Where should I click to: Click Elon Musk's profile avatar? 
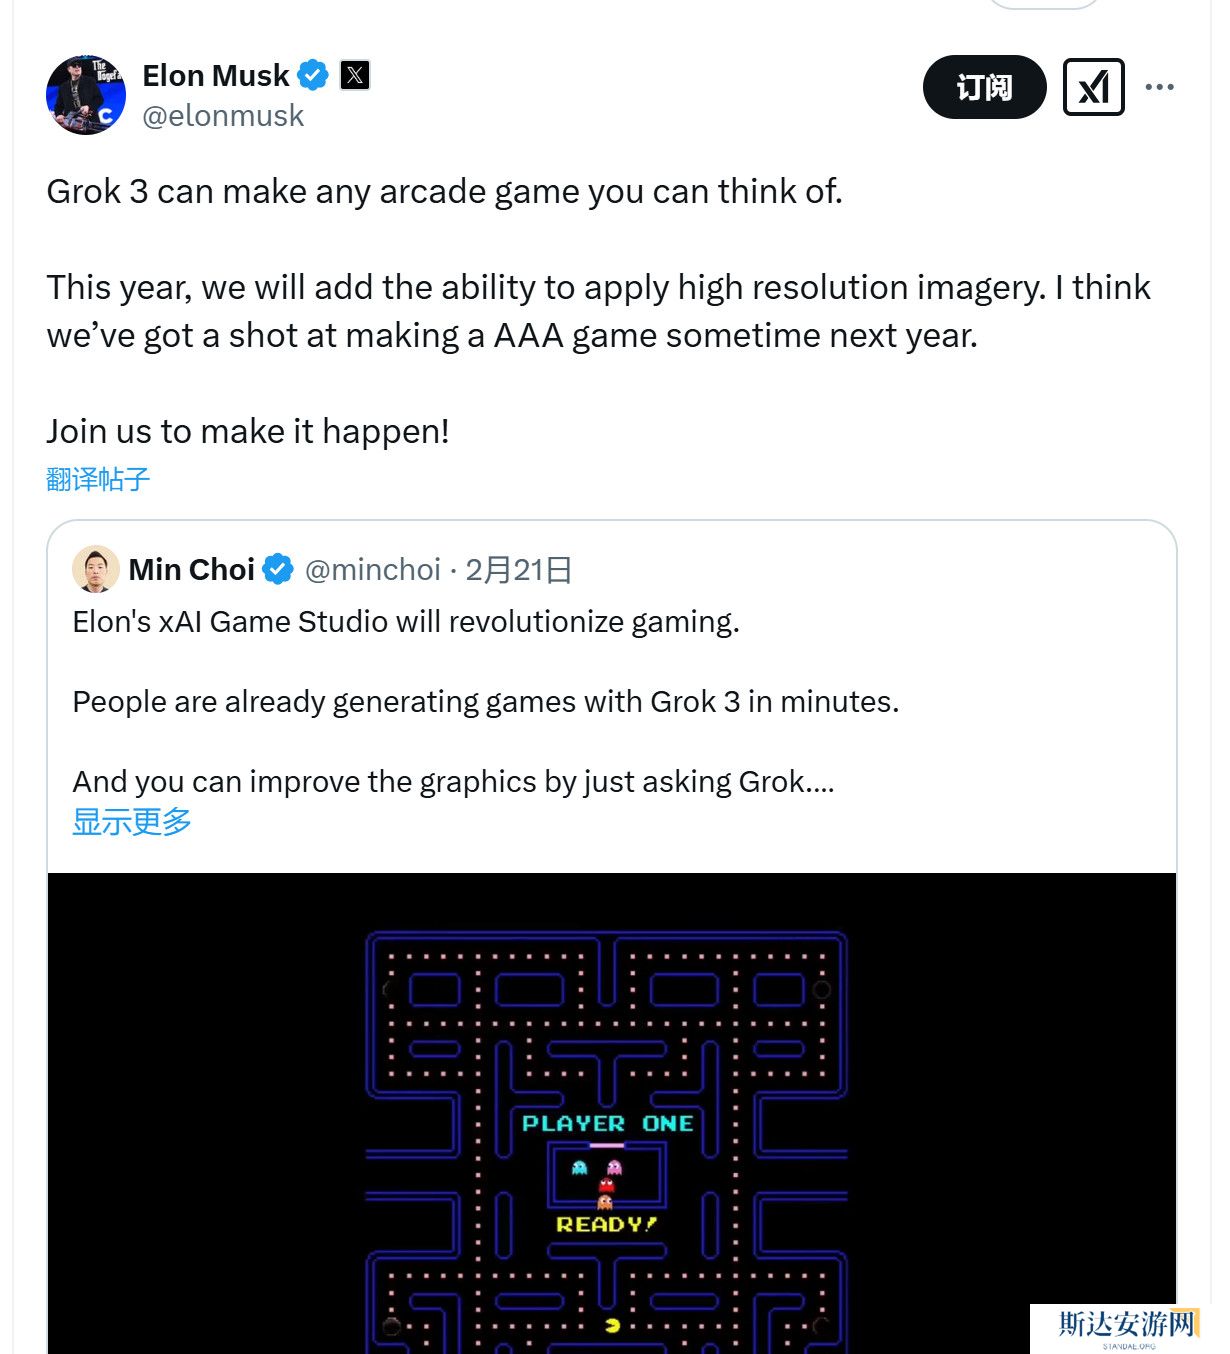pyautogui.click(x=86, y=95)
